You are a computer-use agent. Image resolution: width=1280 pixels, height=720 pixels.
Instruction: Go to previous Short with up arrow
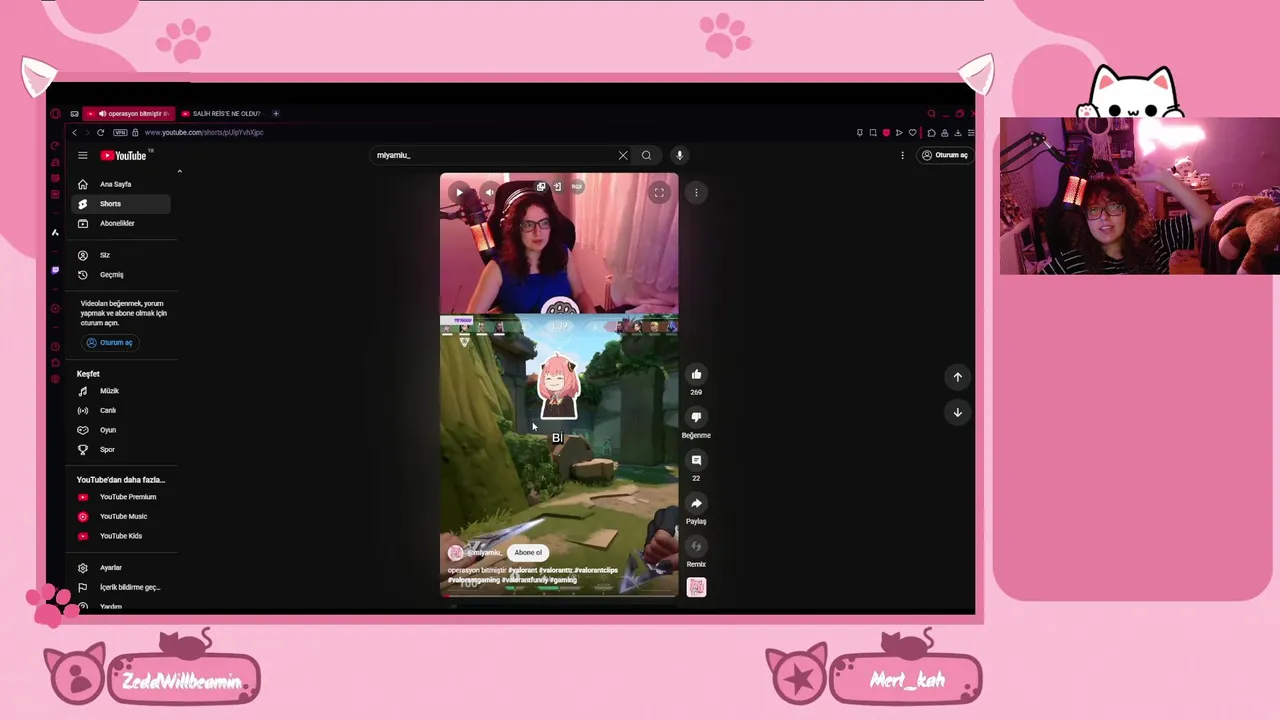pos(957,377)
